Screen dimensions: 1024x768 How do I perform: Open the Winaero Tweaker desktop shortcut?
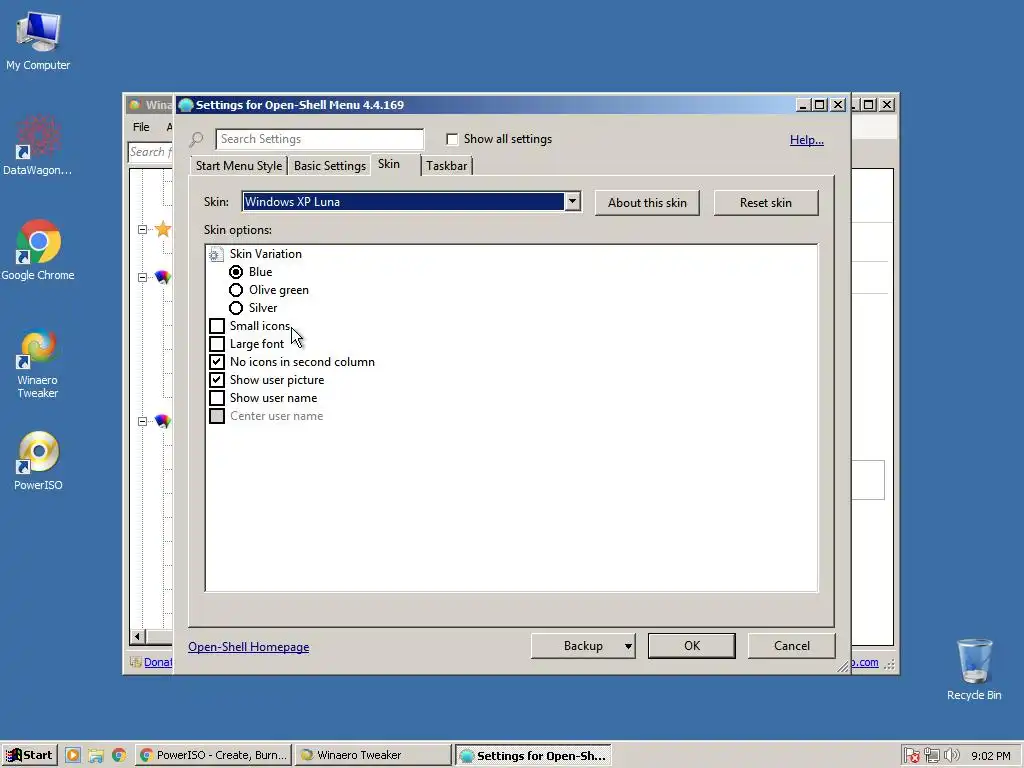pyautogui.click(x=38, y=363)
